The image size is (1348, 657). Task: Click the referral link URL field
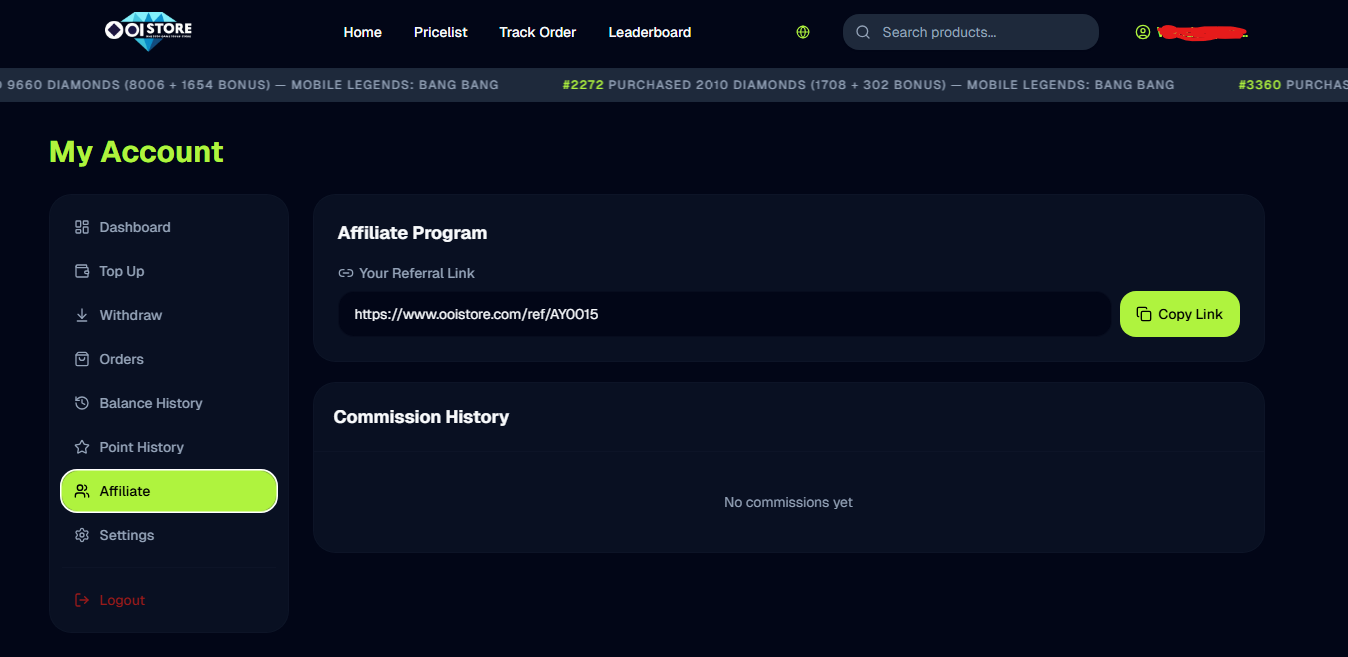(725, 314)
